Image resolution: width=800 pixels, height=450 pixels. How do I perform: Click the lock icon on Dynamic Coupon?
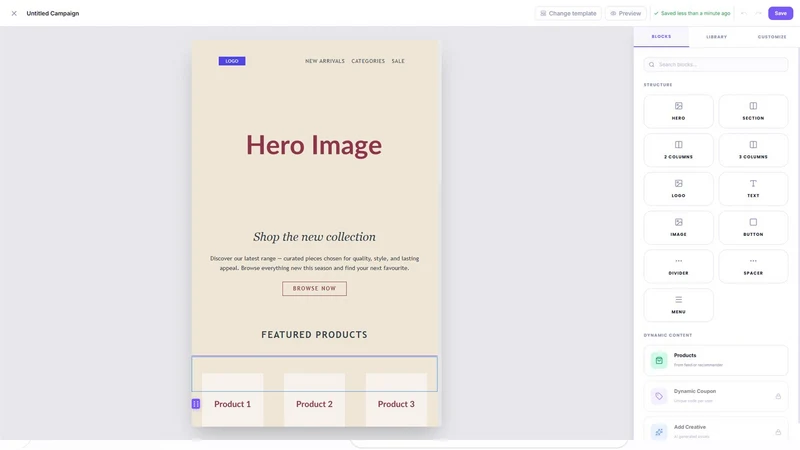(778, 396)
